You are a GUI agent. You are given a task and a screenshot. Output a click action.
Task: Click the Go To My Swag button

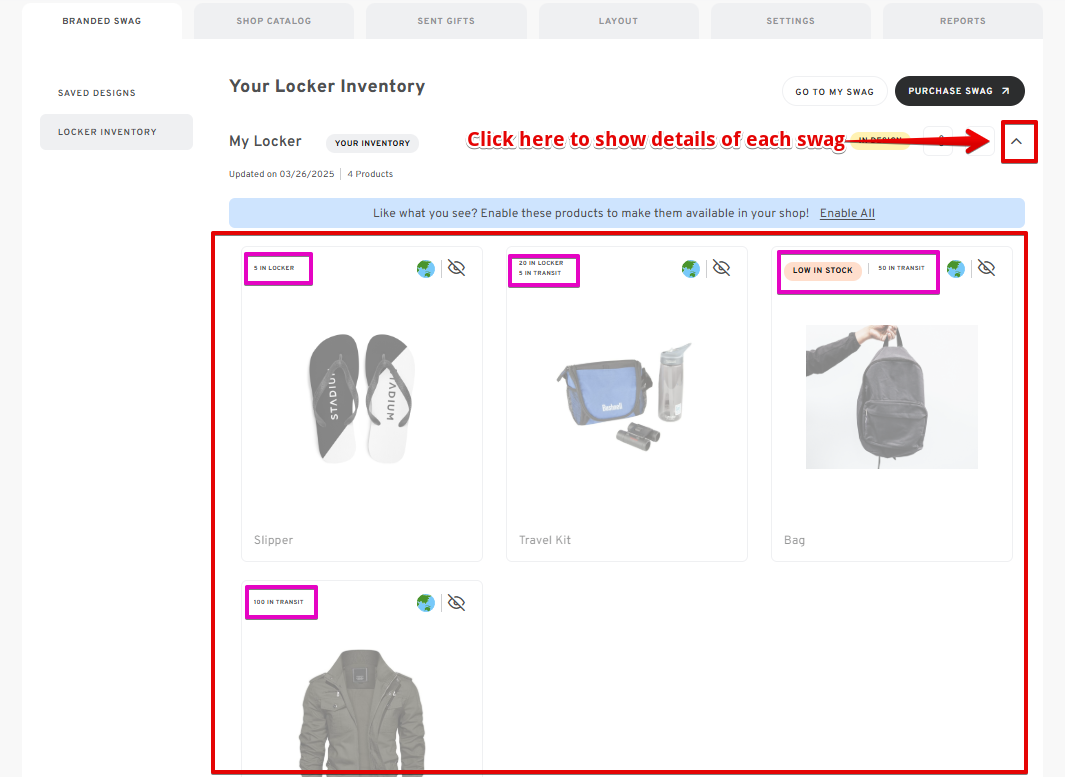[x=835, y=91]
